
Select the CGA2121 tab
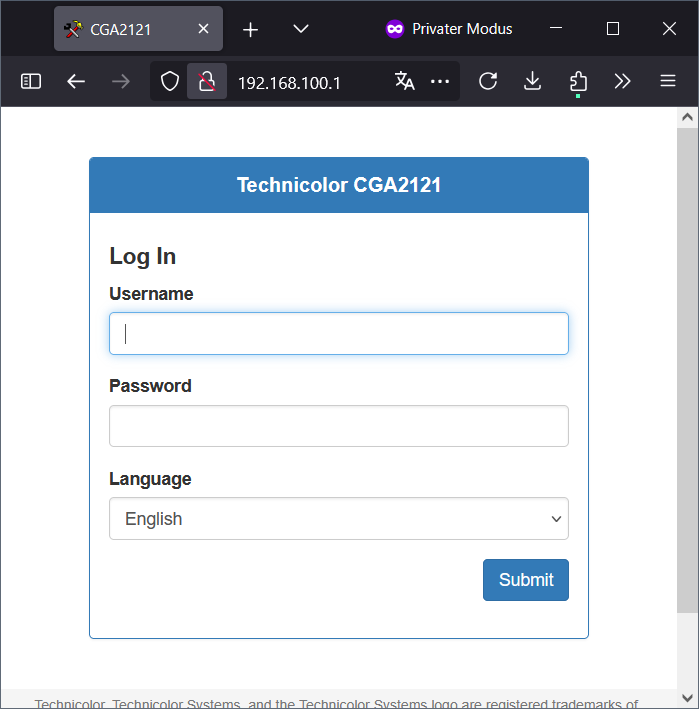pyautogui.click(x=138, y=29)
